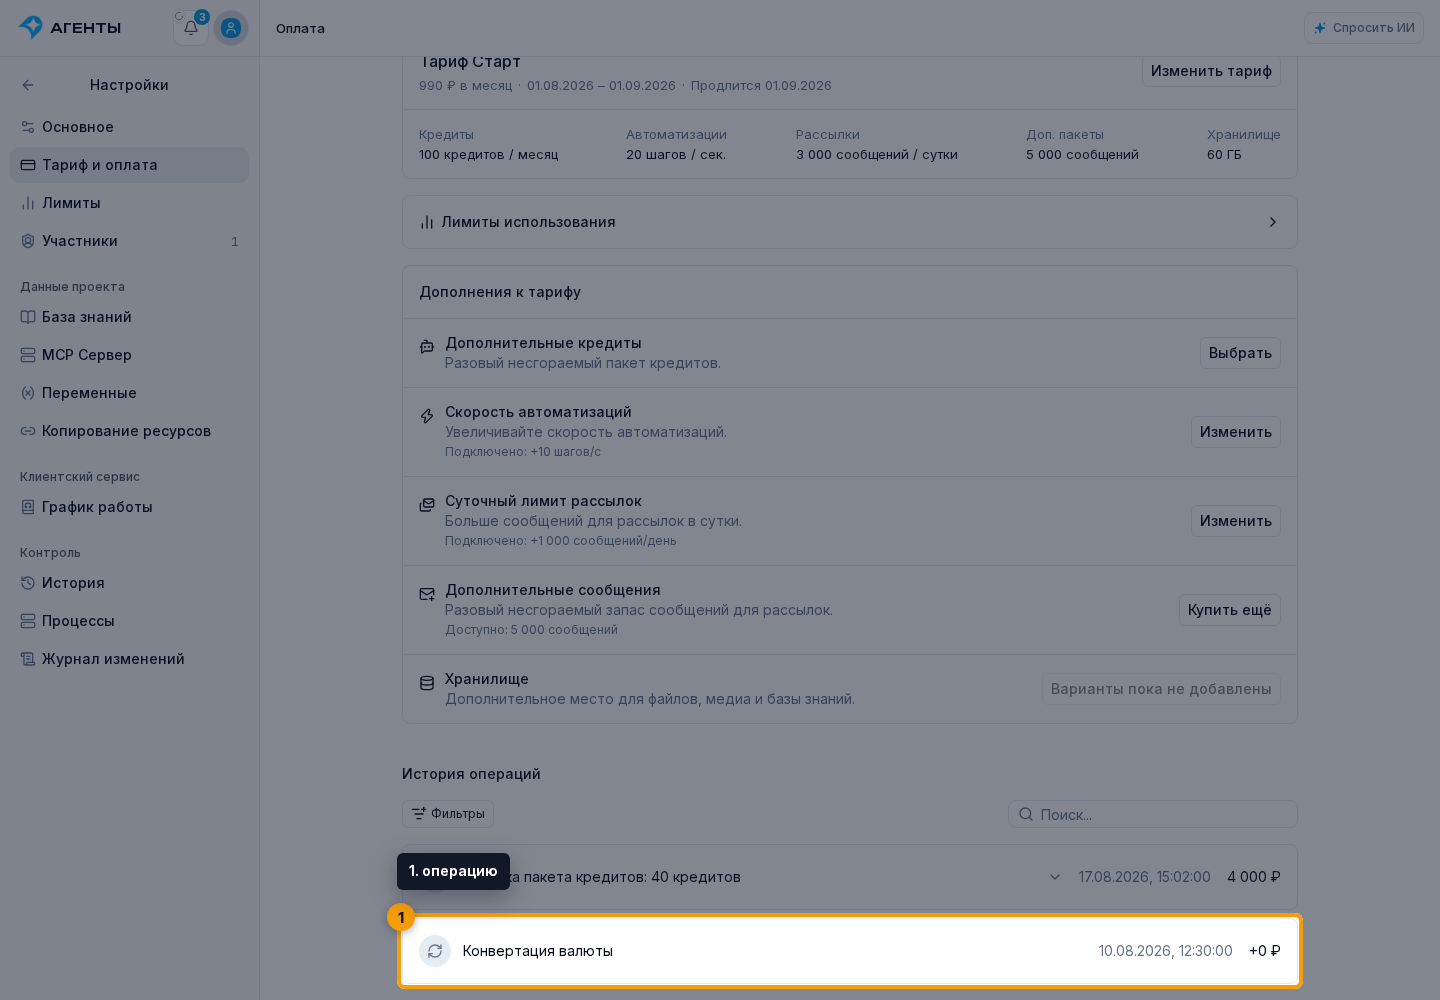Screen dimensions: 1440x1000
Task: Click the '100 кредитов / месяц' value
Action: tap(489, 155)
